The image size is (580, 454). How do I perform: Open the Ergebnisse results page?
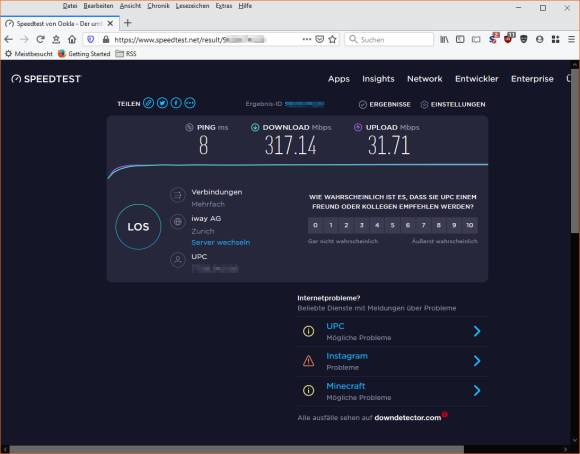click(x=385, y=104)
